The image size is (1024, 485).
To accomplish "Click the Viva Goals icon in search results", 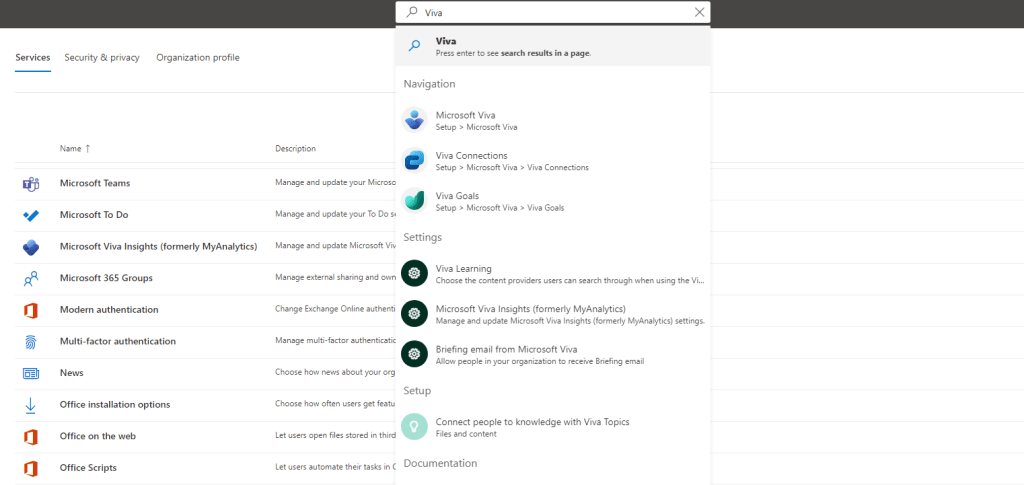I will (414, 201).
